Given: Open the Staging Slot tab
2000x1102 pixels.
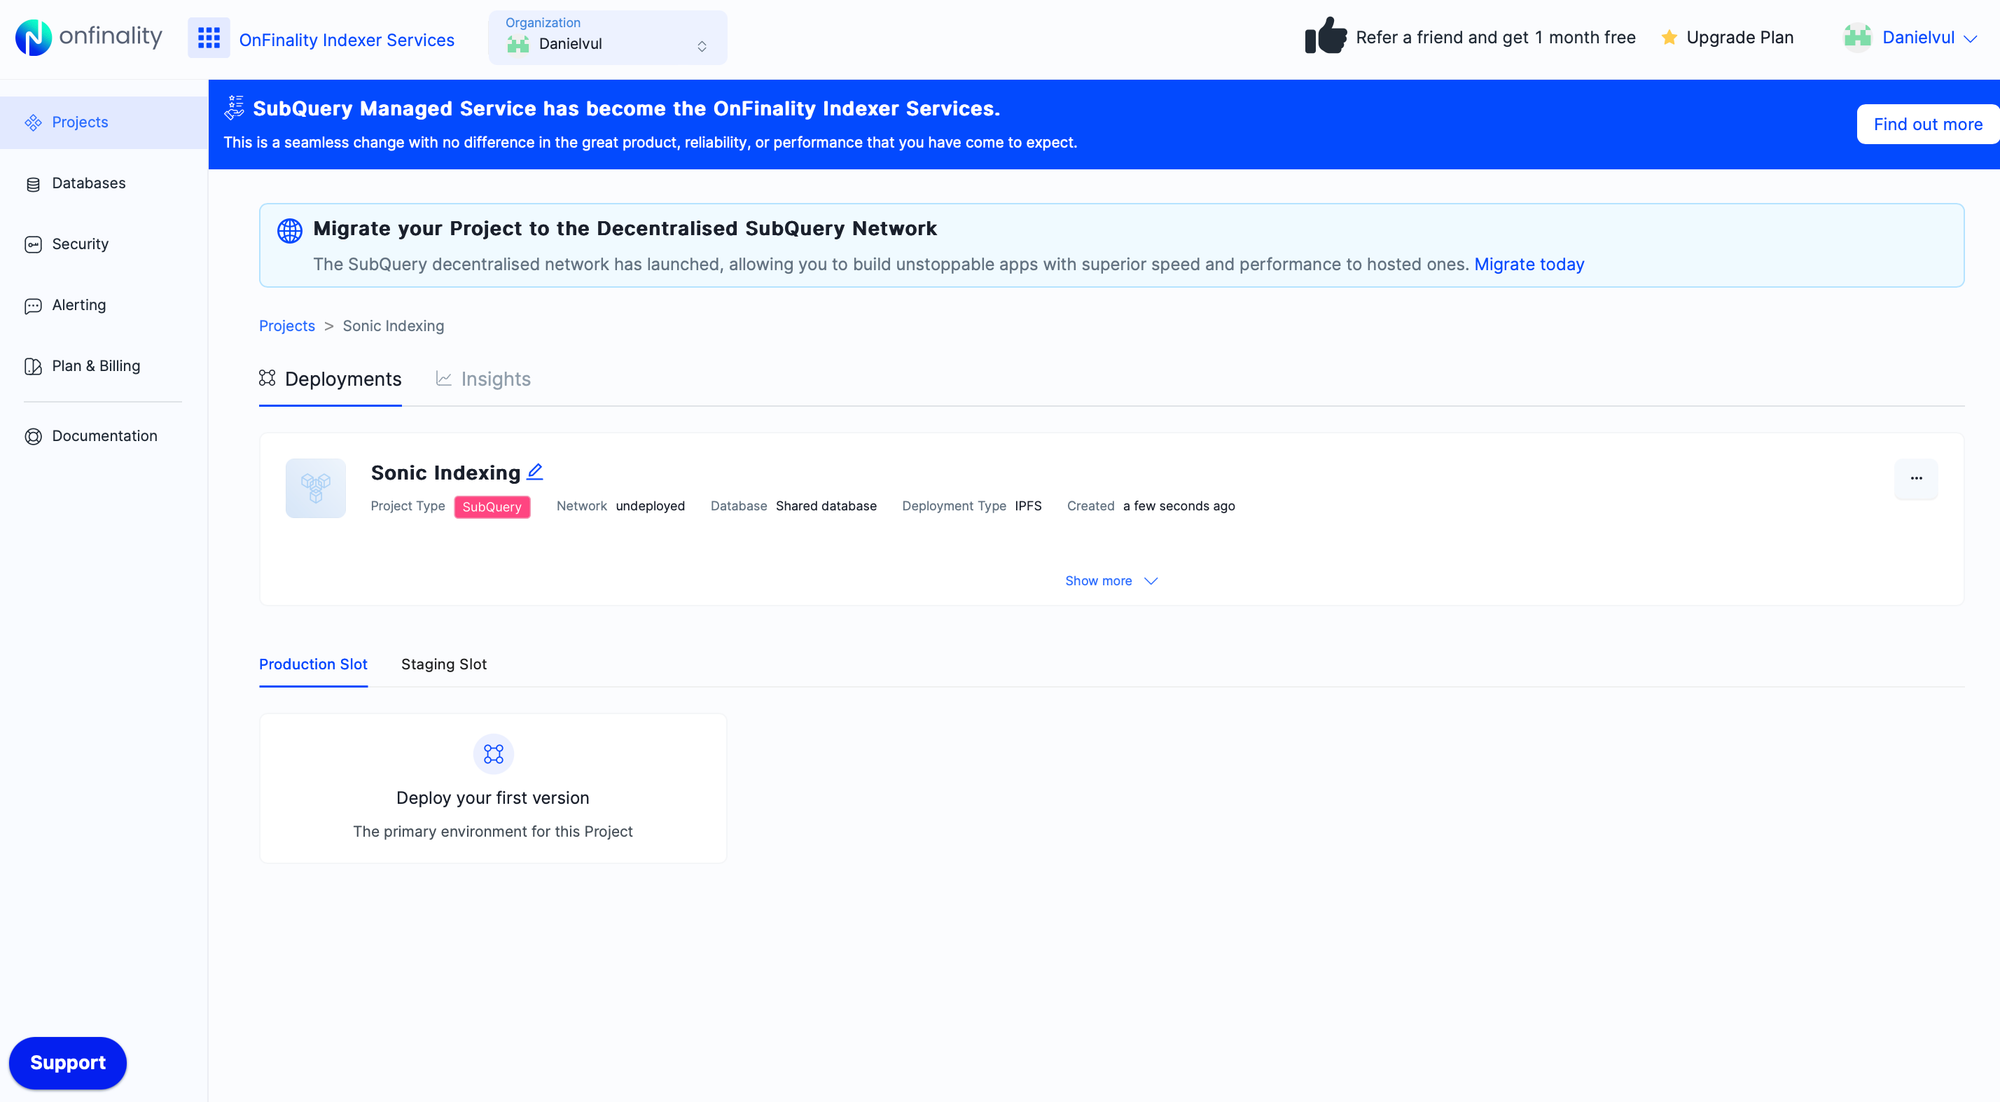Looking at the screenshot, I should pos(444,664).
